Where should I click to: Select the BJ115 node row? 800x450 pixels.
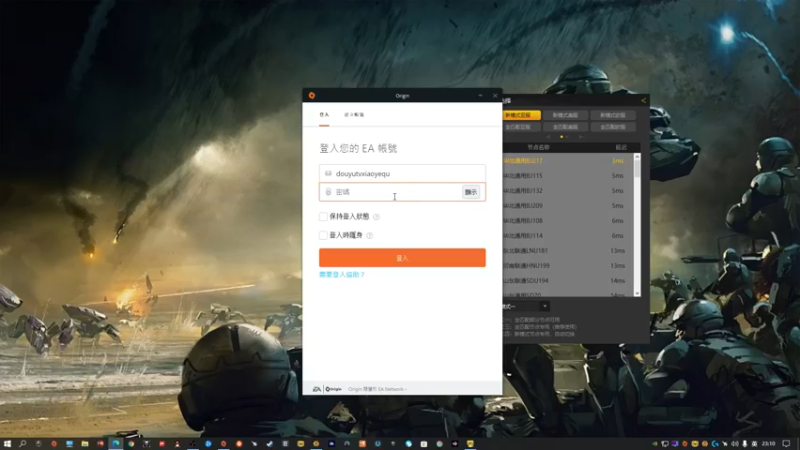coord(568,176)
